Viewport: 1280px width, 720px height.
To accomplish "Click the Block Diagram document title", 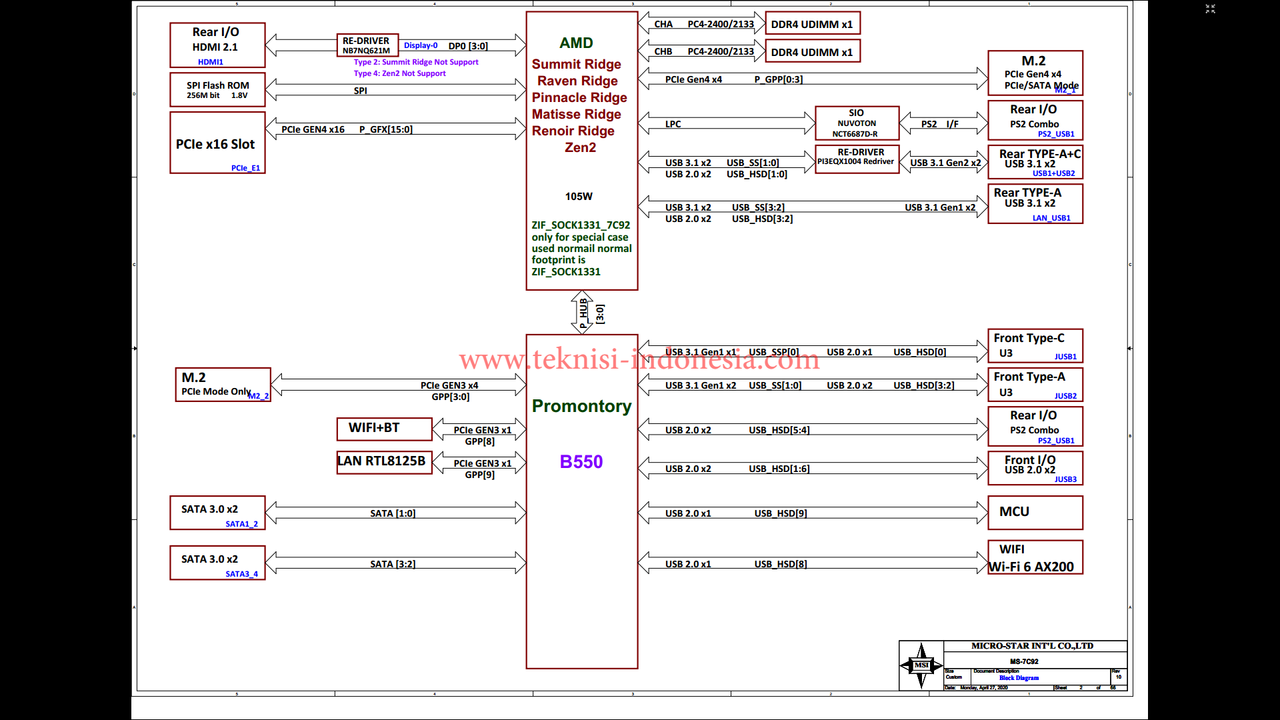I will click(x=1019, y=678).
